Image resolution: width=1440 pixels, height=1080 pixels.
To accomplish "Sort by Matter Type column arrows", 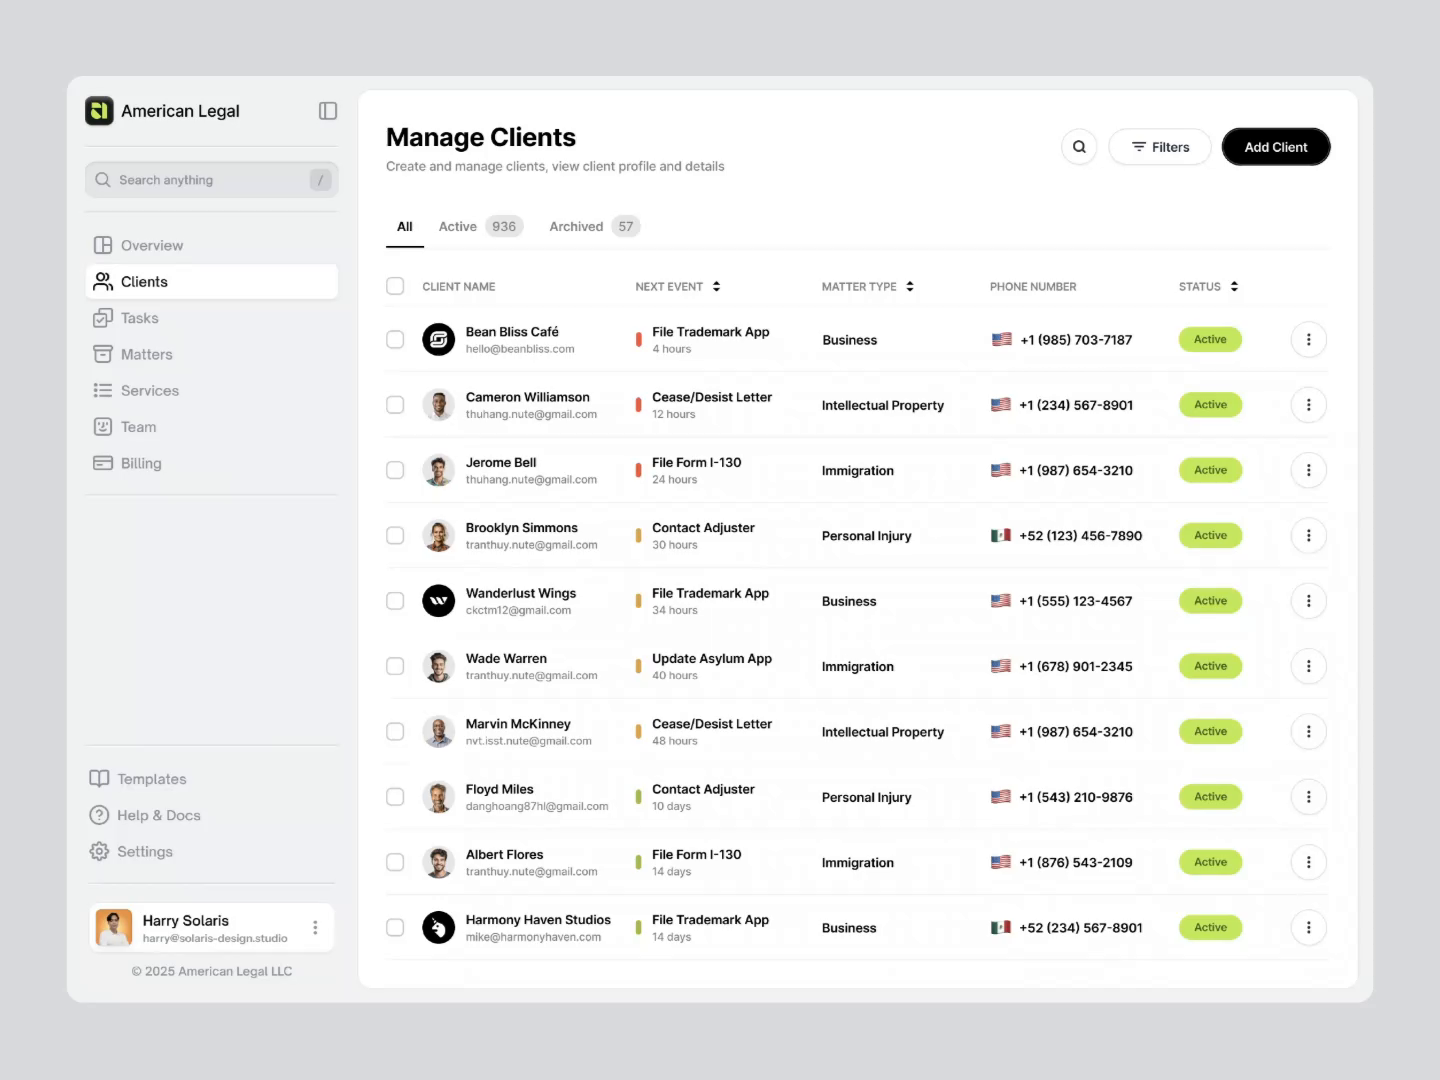I will tap(910, 287).
